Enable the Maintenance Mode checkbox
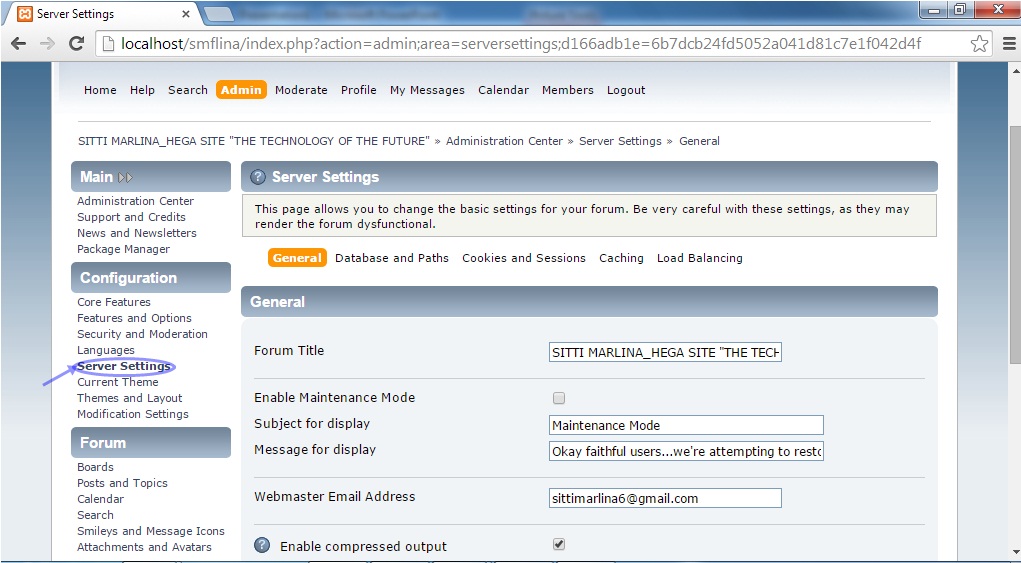 coord(559,398)
